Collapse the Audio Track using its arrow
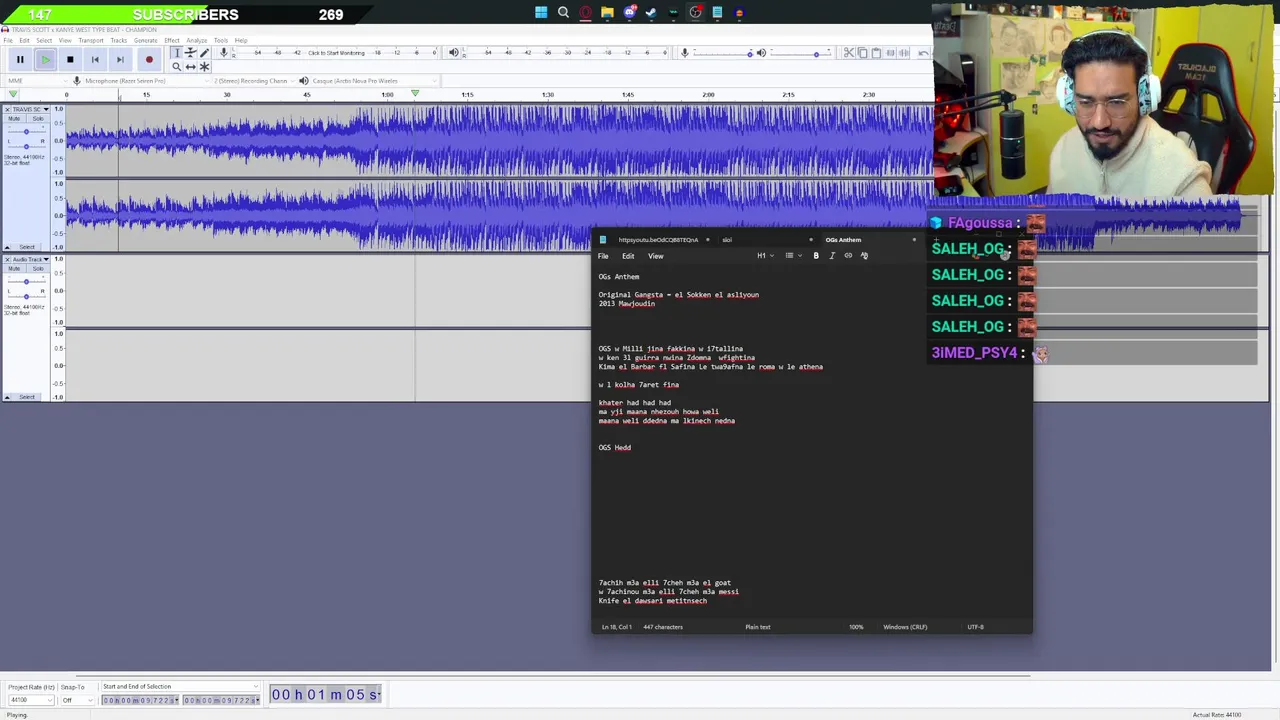 pyautogui.click(x=7, y=397)
